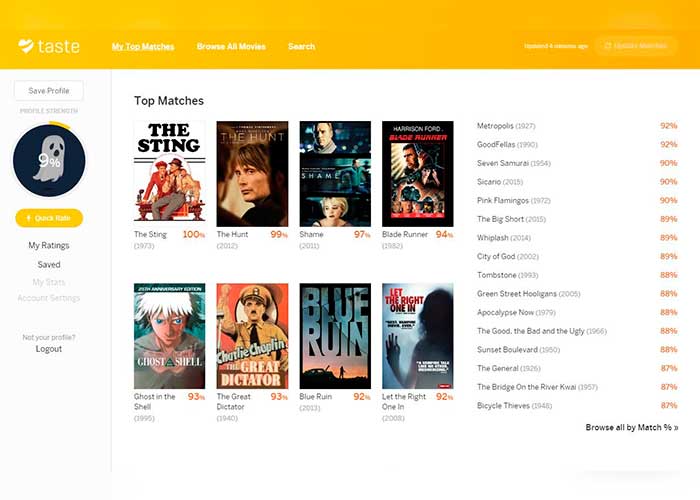
Task: Open Ghost in the Shell poster
Action: pos(169,336)
